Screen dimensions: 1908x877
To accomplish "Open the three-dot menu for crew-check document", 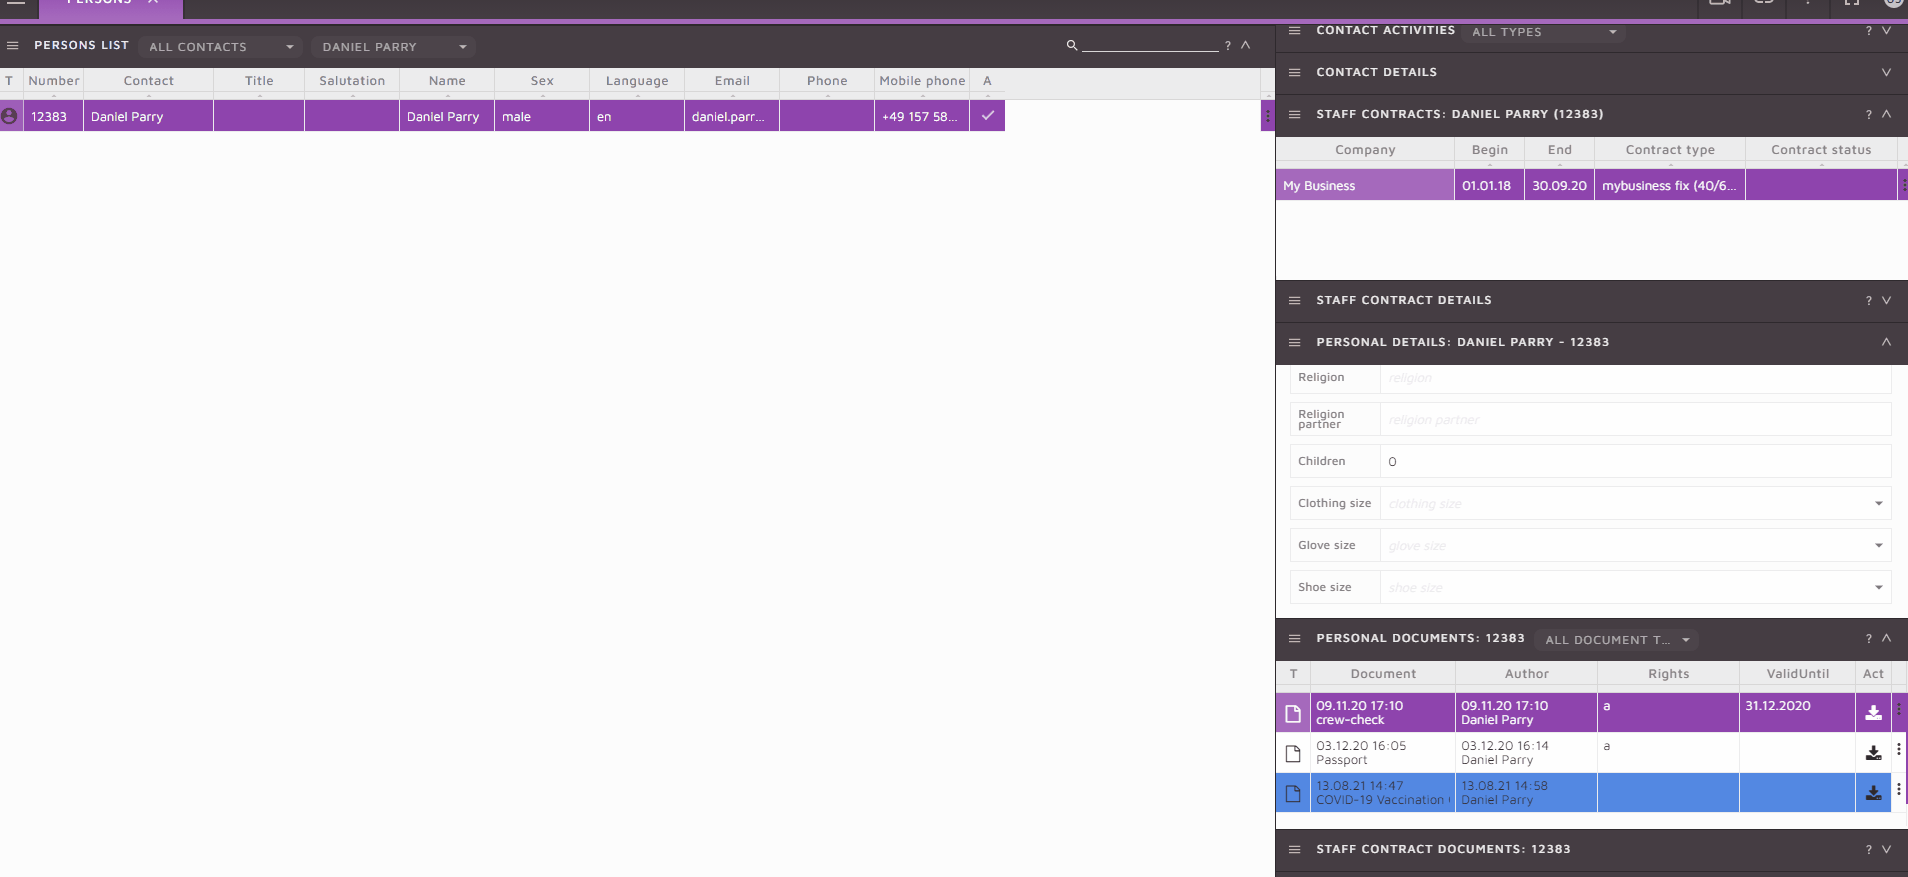I will coord(1899,710).
